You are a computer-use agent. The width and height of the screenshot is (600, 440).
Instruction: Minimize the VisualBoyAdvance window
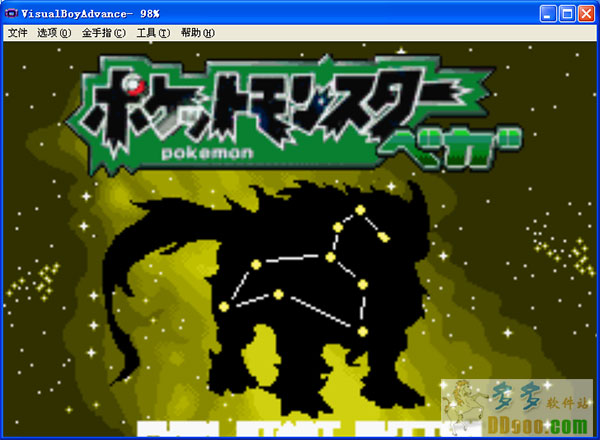pos(548,14)
